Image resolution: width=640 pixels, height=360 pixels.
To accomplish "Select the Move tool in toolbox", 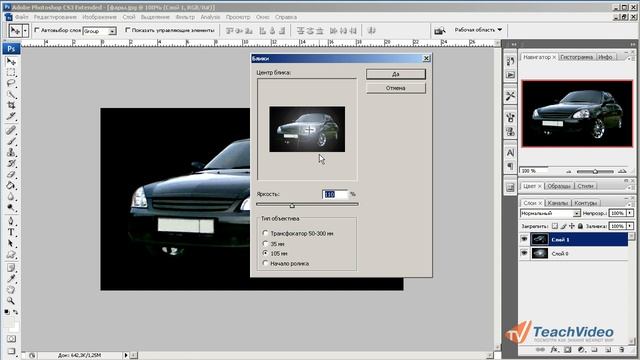I will point(11,62).
